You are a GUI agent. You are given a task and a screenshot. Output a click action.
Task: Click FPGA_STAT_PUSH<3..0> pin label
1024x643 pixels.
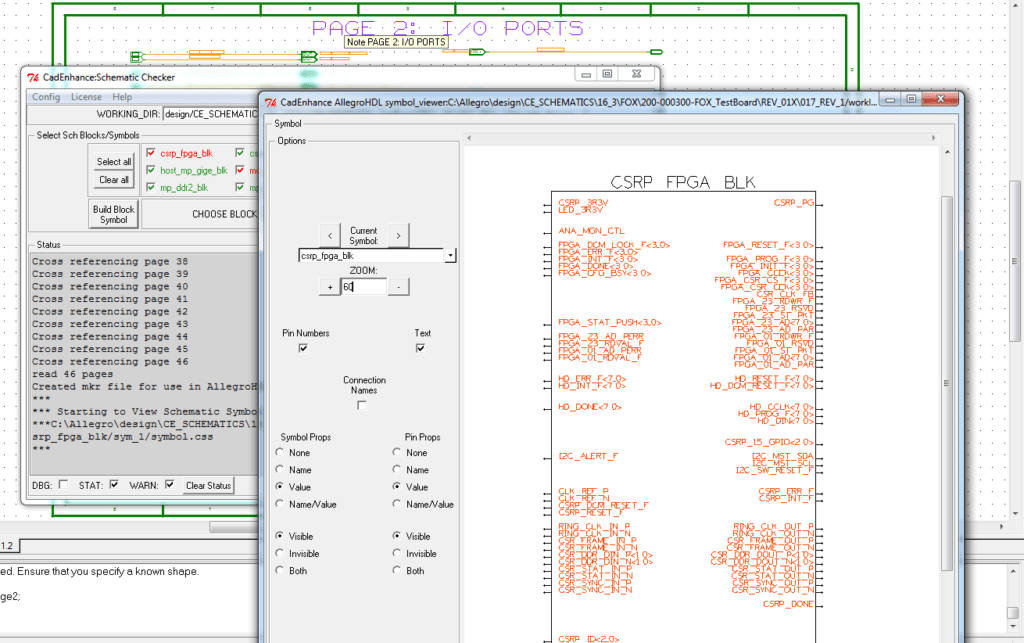[610, 322]
